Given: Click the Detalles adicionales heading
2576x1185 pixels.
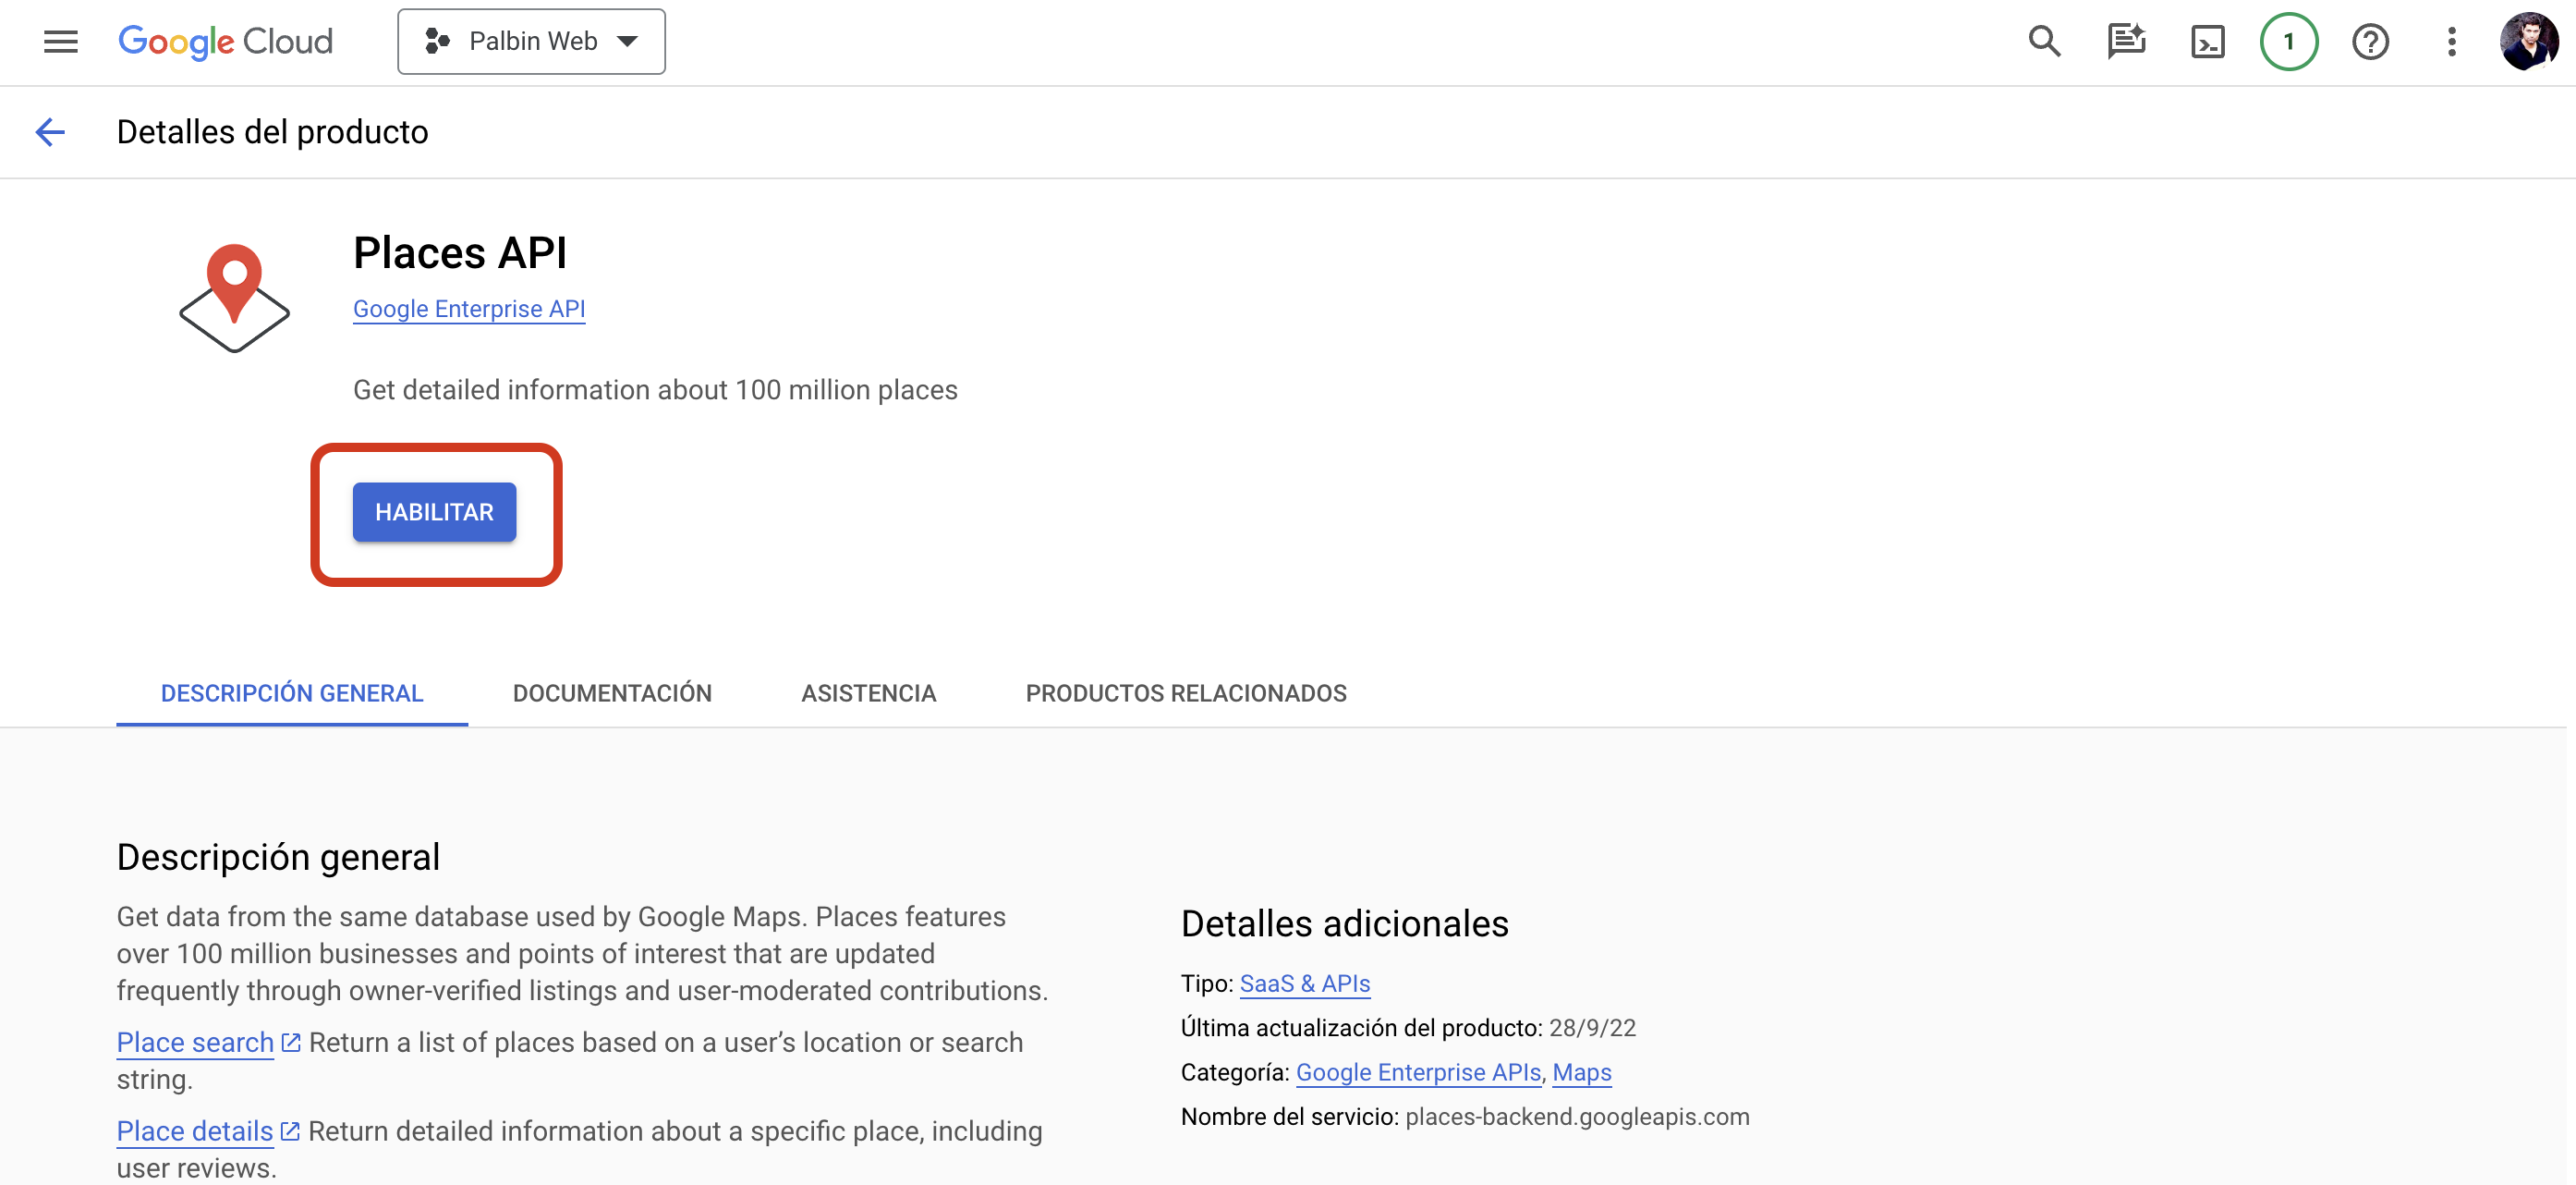Looking at the screenshot, I should (1344, 924).
